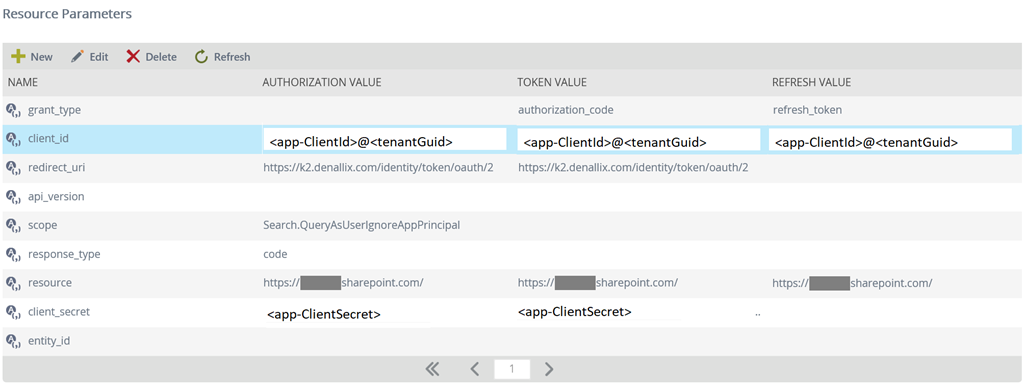Click the Edit button with pencil icon
Screen dimensions: 1024x392
[x=89, y=57]
